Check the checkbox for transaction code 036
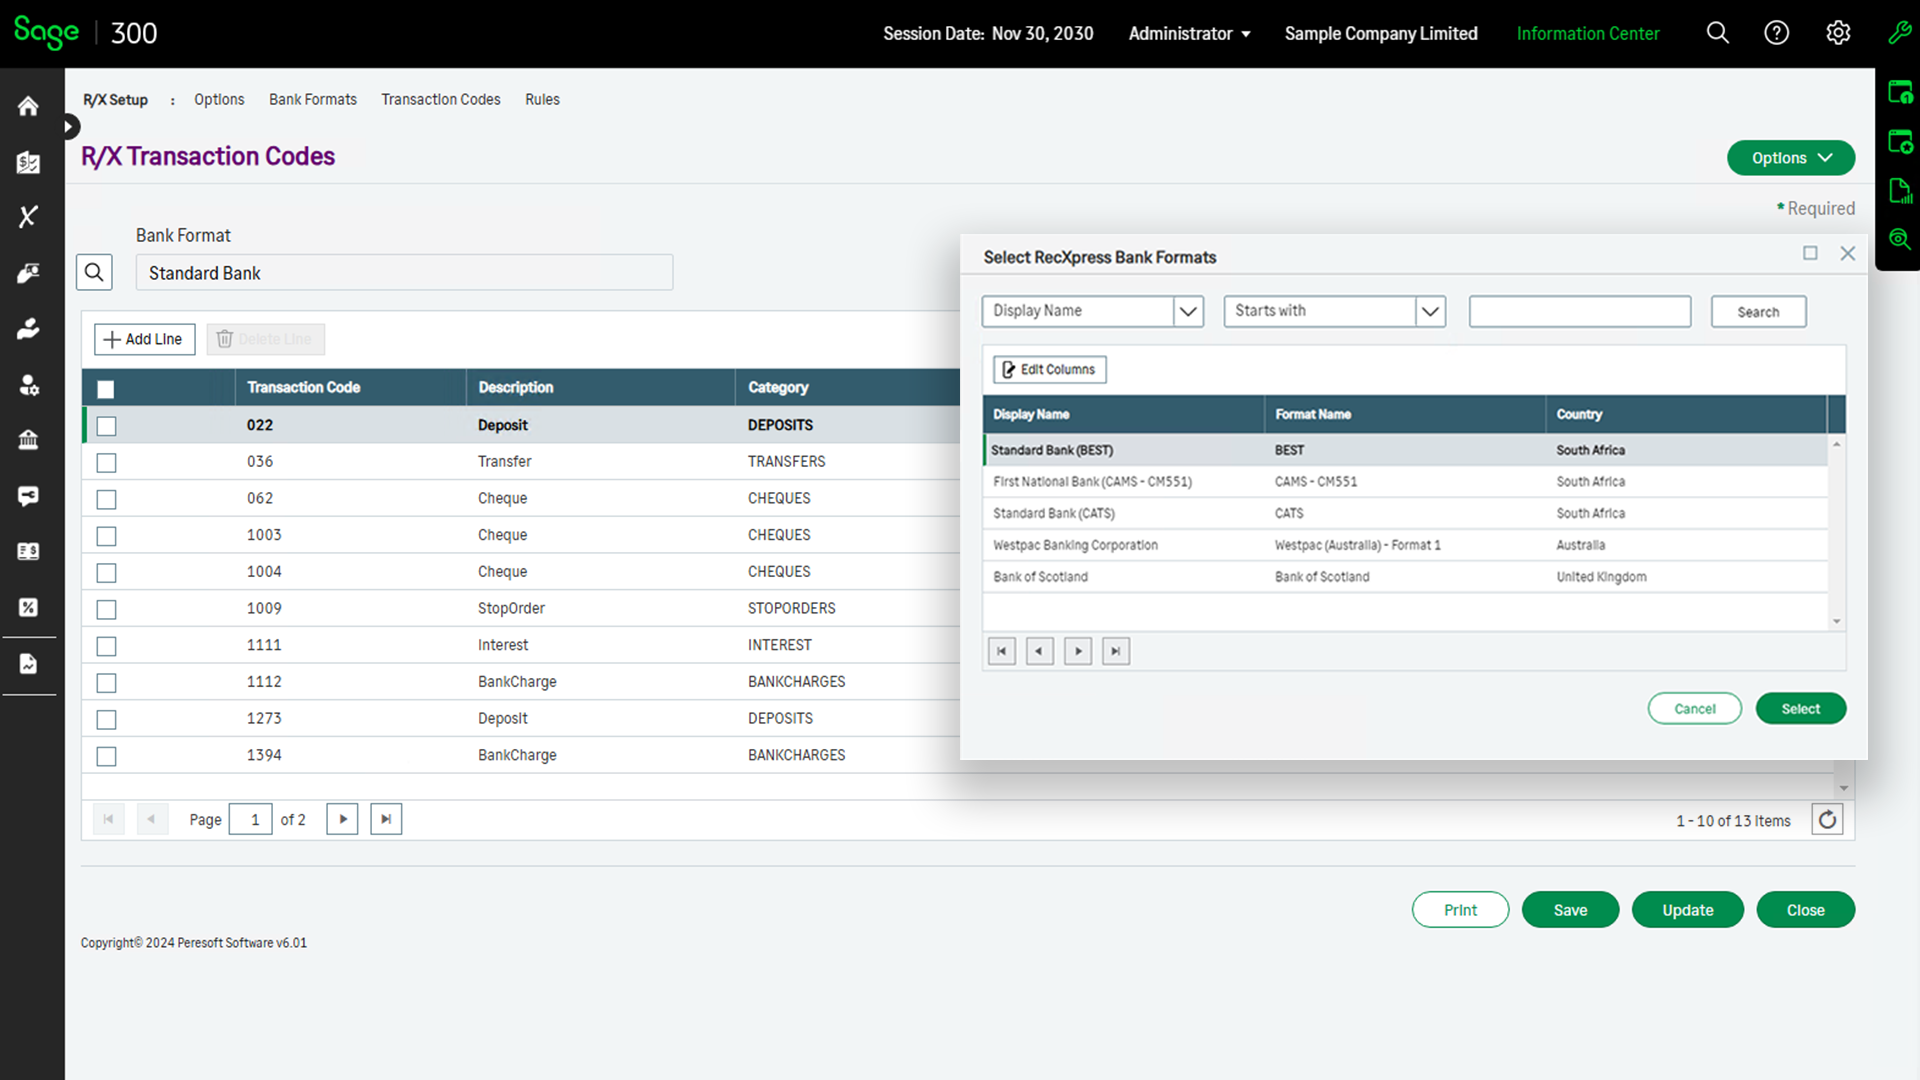Viewport: 1920px width, 1080px height. pyautogui.click(x=106, y=462)
